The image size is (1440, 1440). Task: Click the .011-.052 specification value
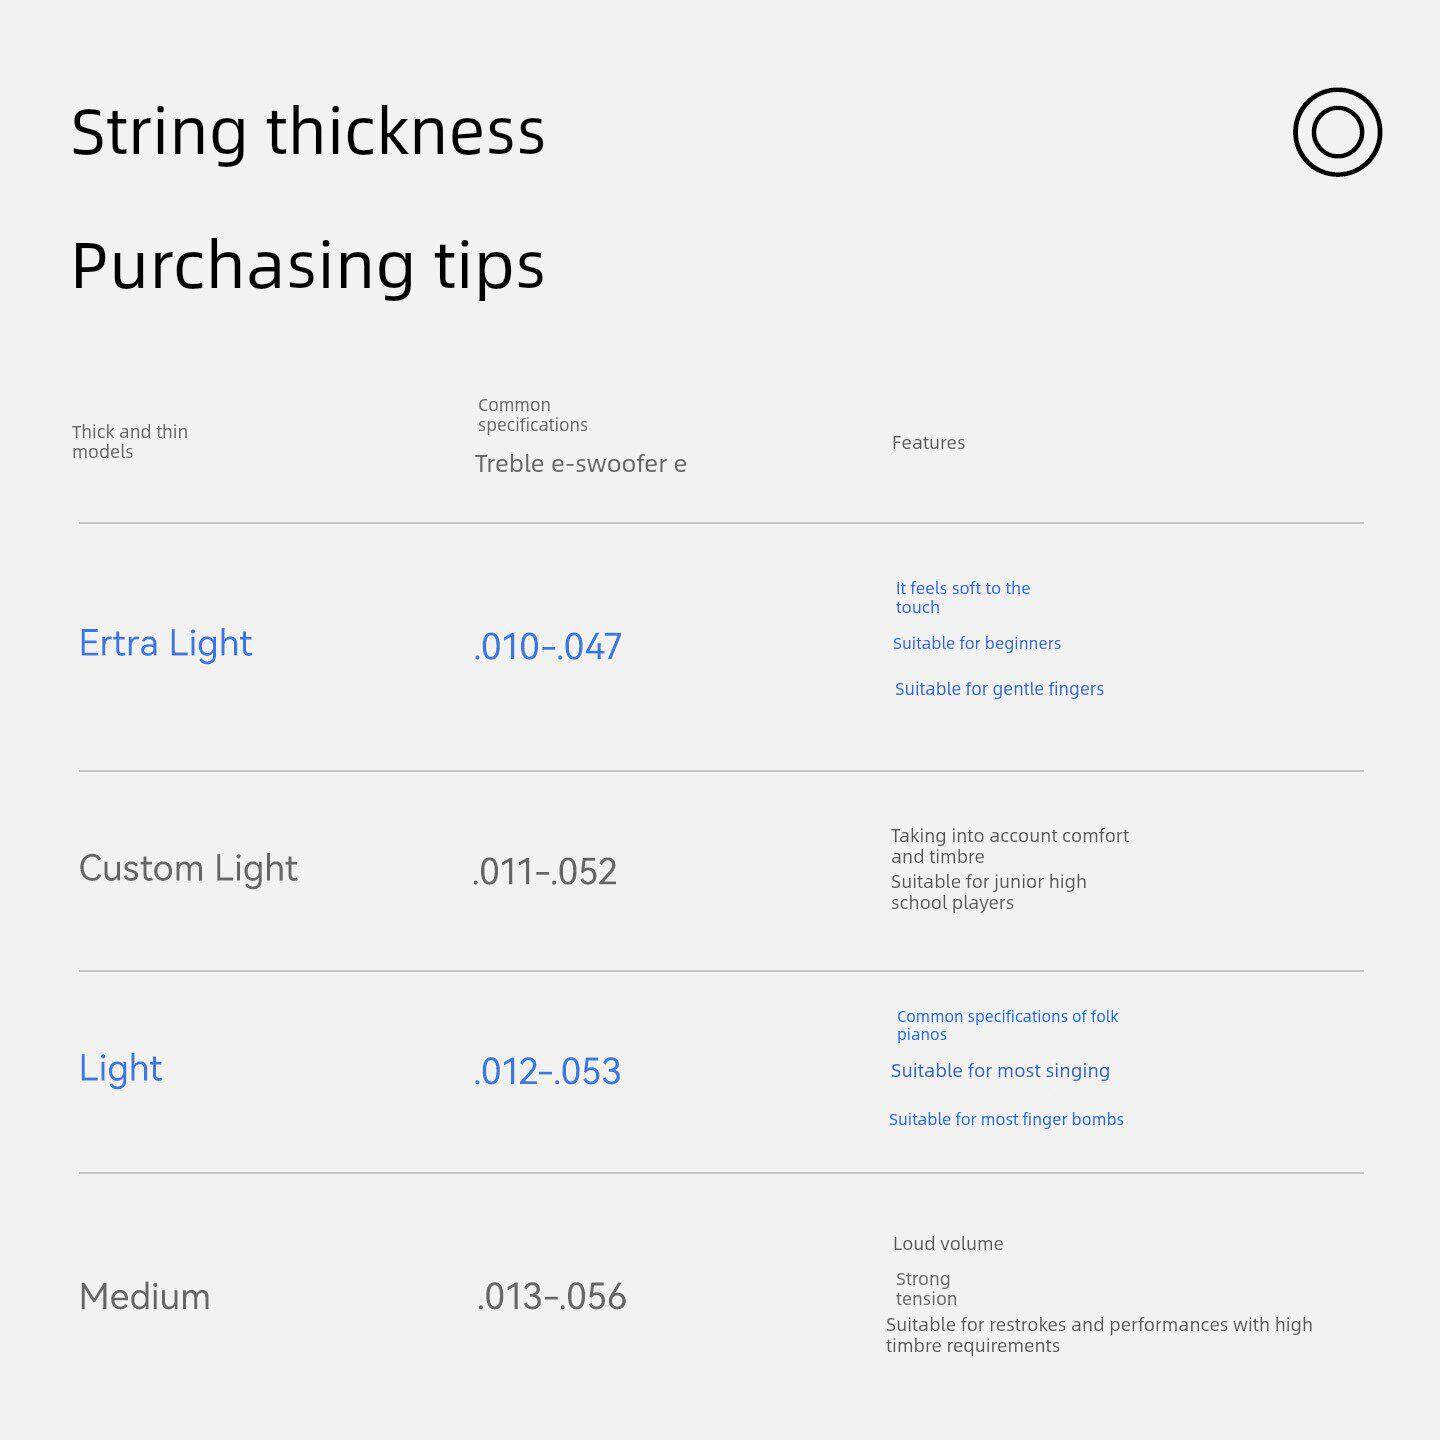(x=544, y=872)
